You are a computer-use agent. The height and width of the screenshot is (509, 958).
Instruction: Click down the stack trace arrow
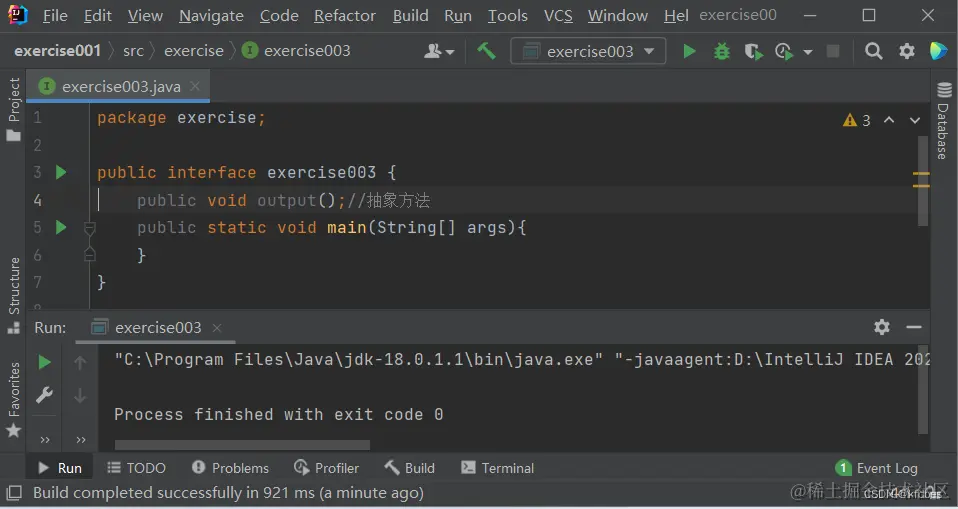coord(80,396)
